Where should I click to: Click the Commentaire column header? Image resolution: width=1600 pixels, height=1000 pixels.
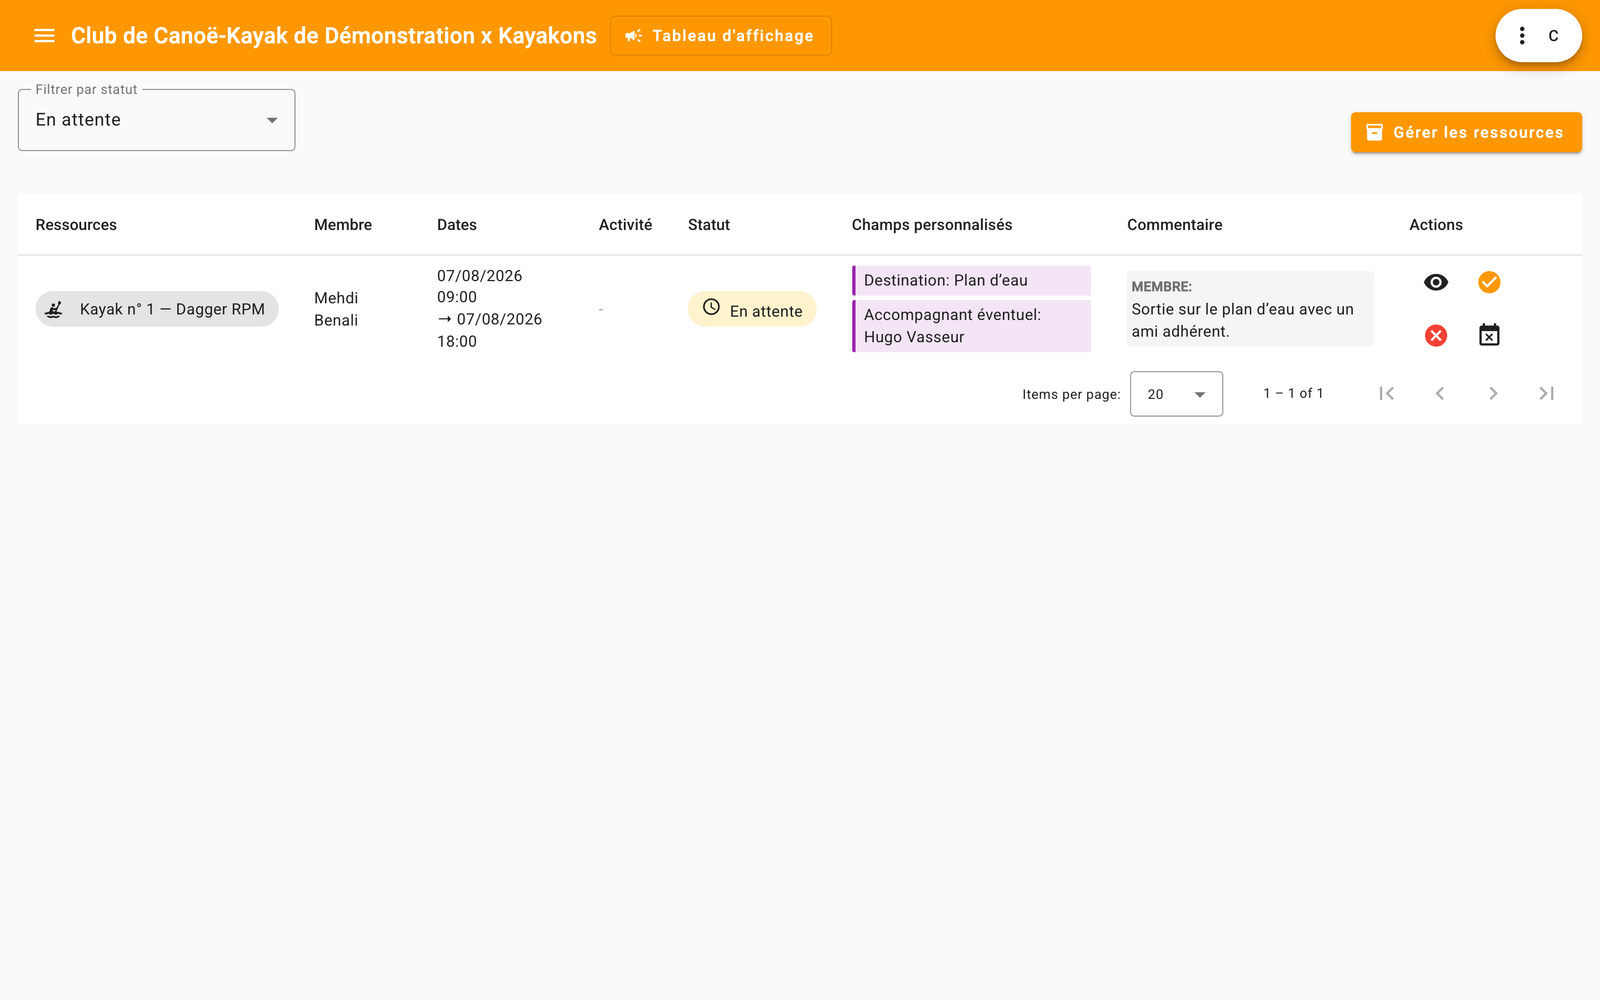pos(1175,225)
